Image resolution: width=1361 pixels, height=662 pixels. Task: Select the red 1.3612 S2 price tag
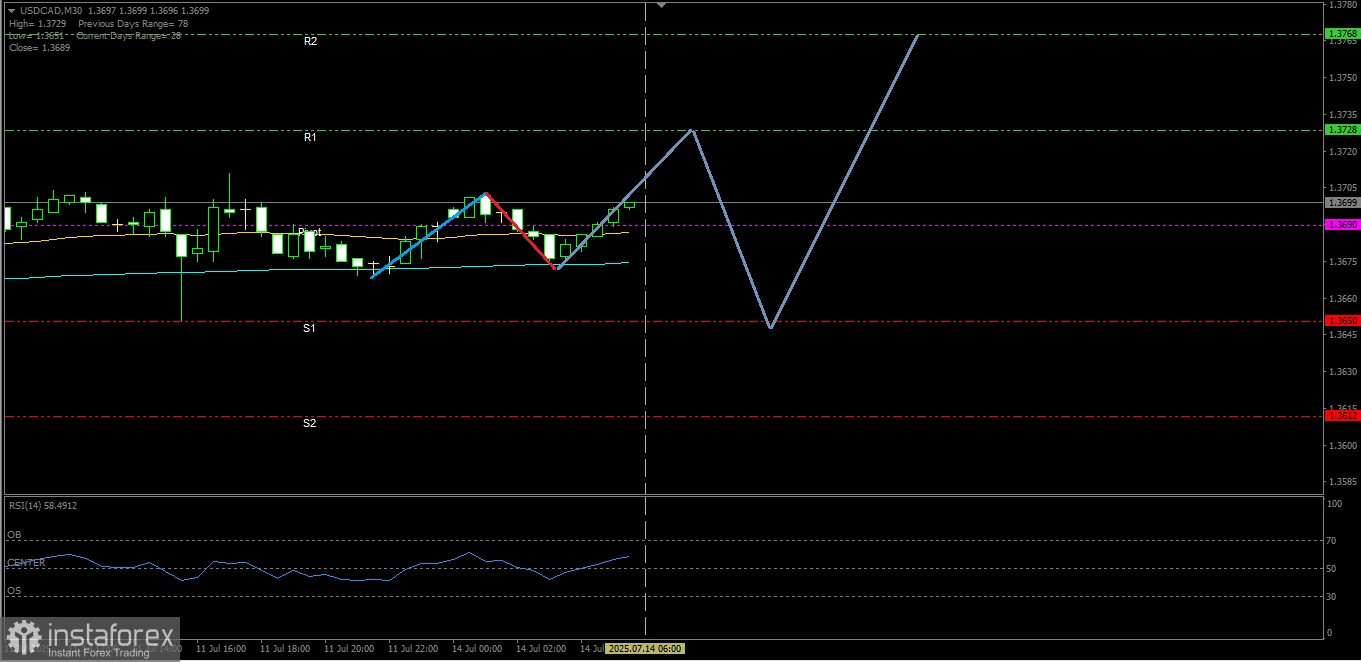tap(1342, 415)
